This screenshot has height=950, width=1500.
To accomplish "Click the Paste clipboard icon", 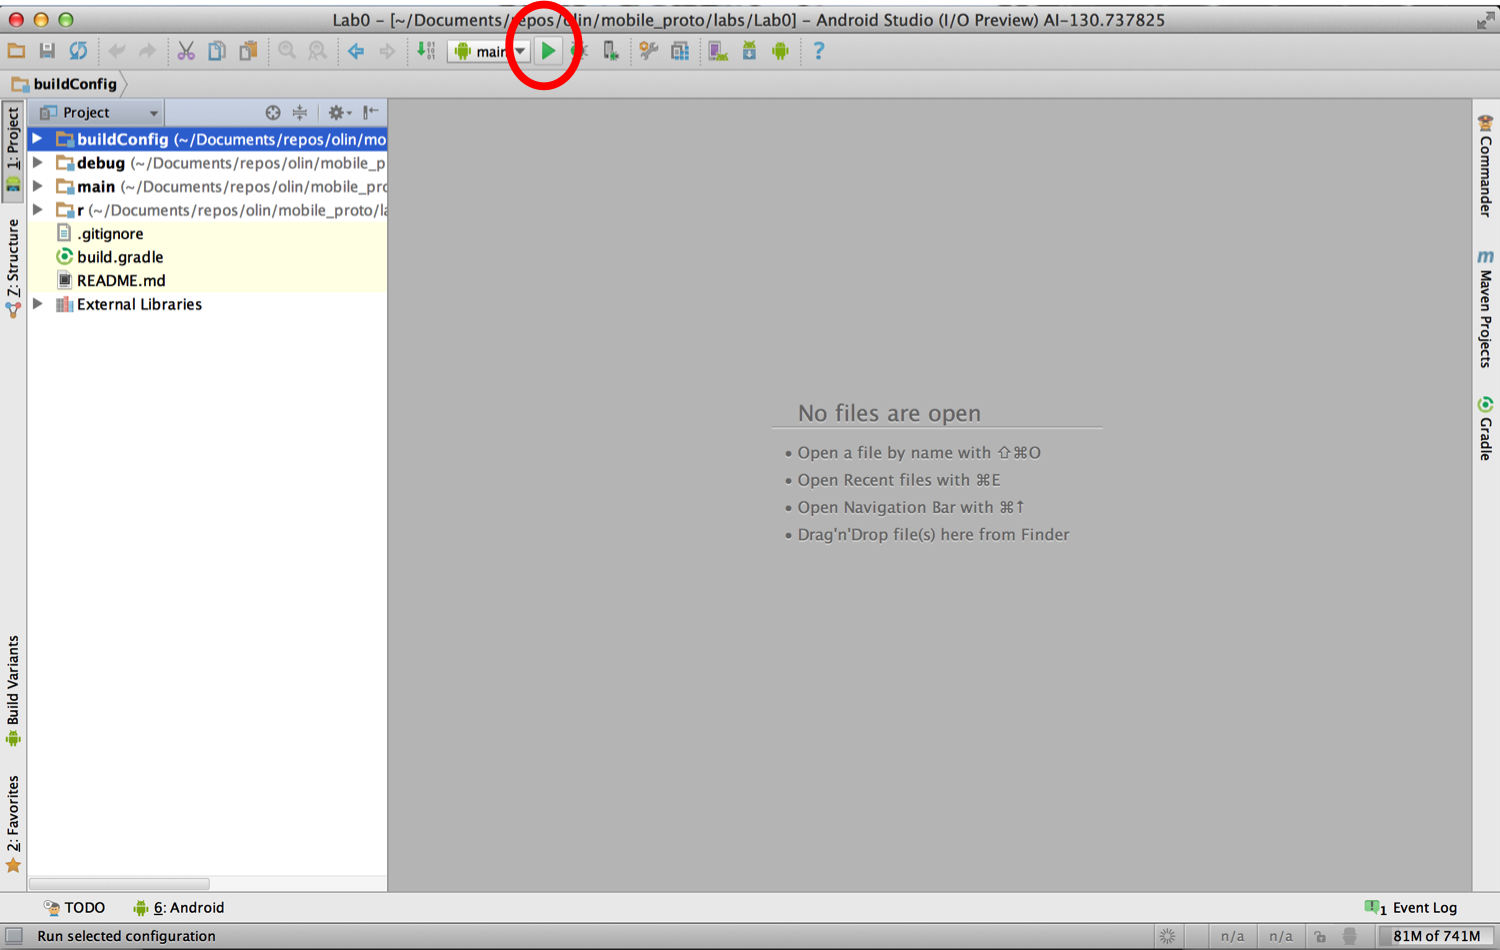I will (x=248, y=51).
